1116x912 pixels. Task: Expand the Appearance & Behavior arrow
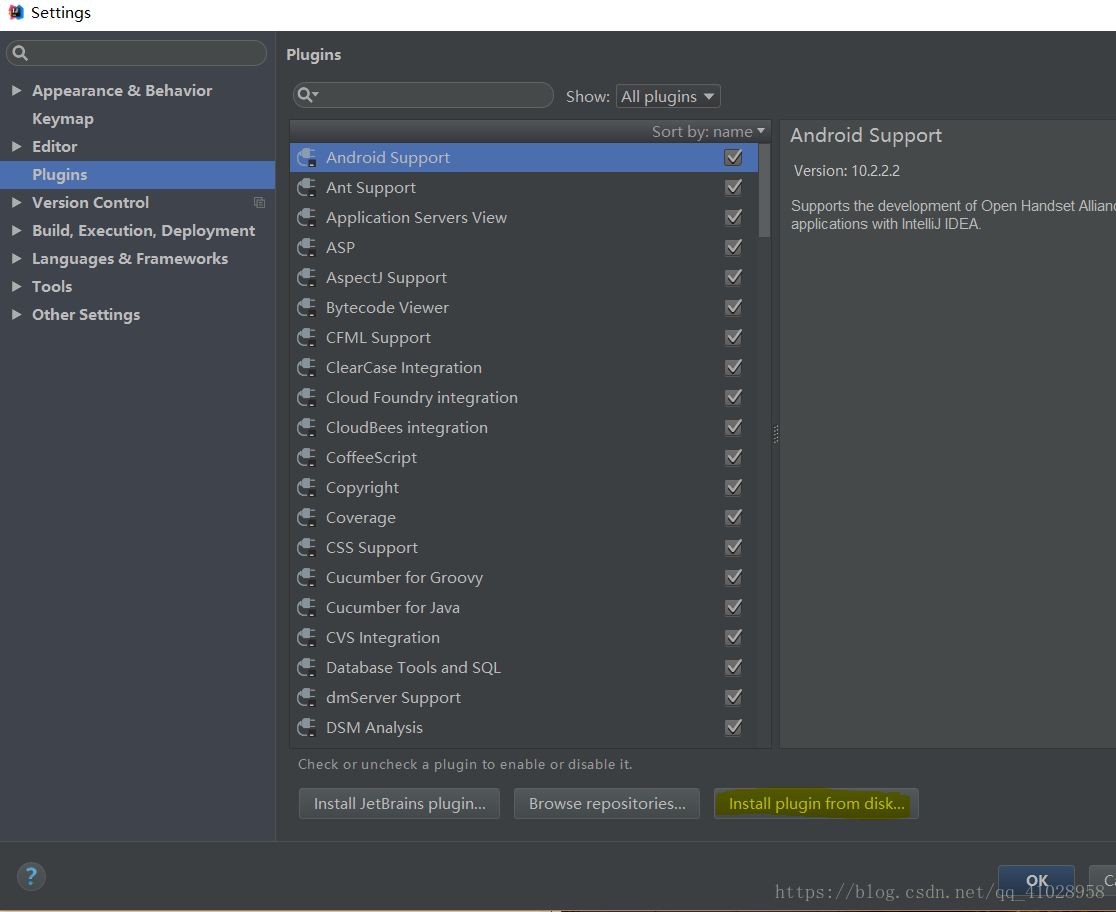click(16, 90)
